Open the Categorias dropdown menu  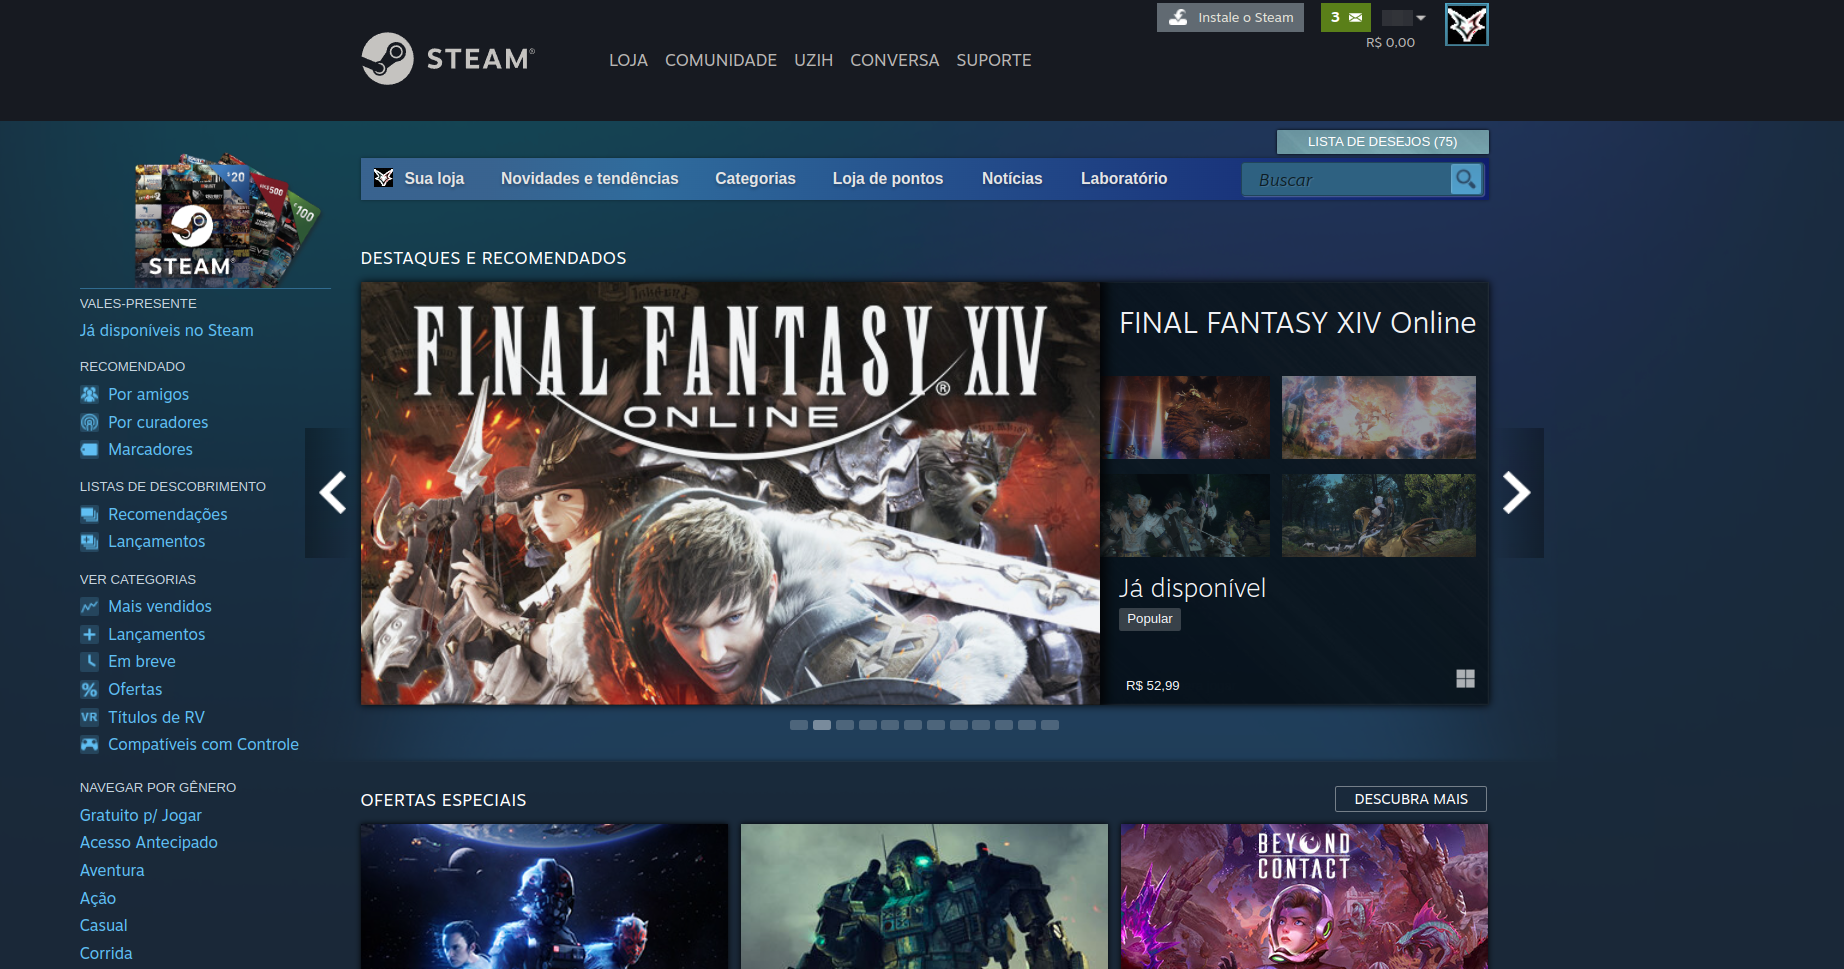(x=755, y=179)
